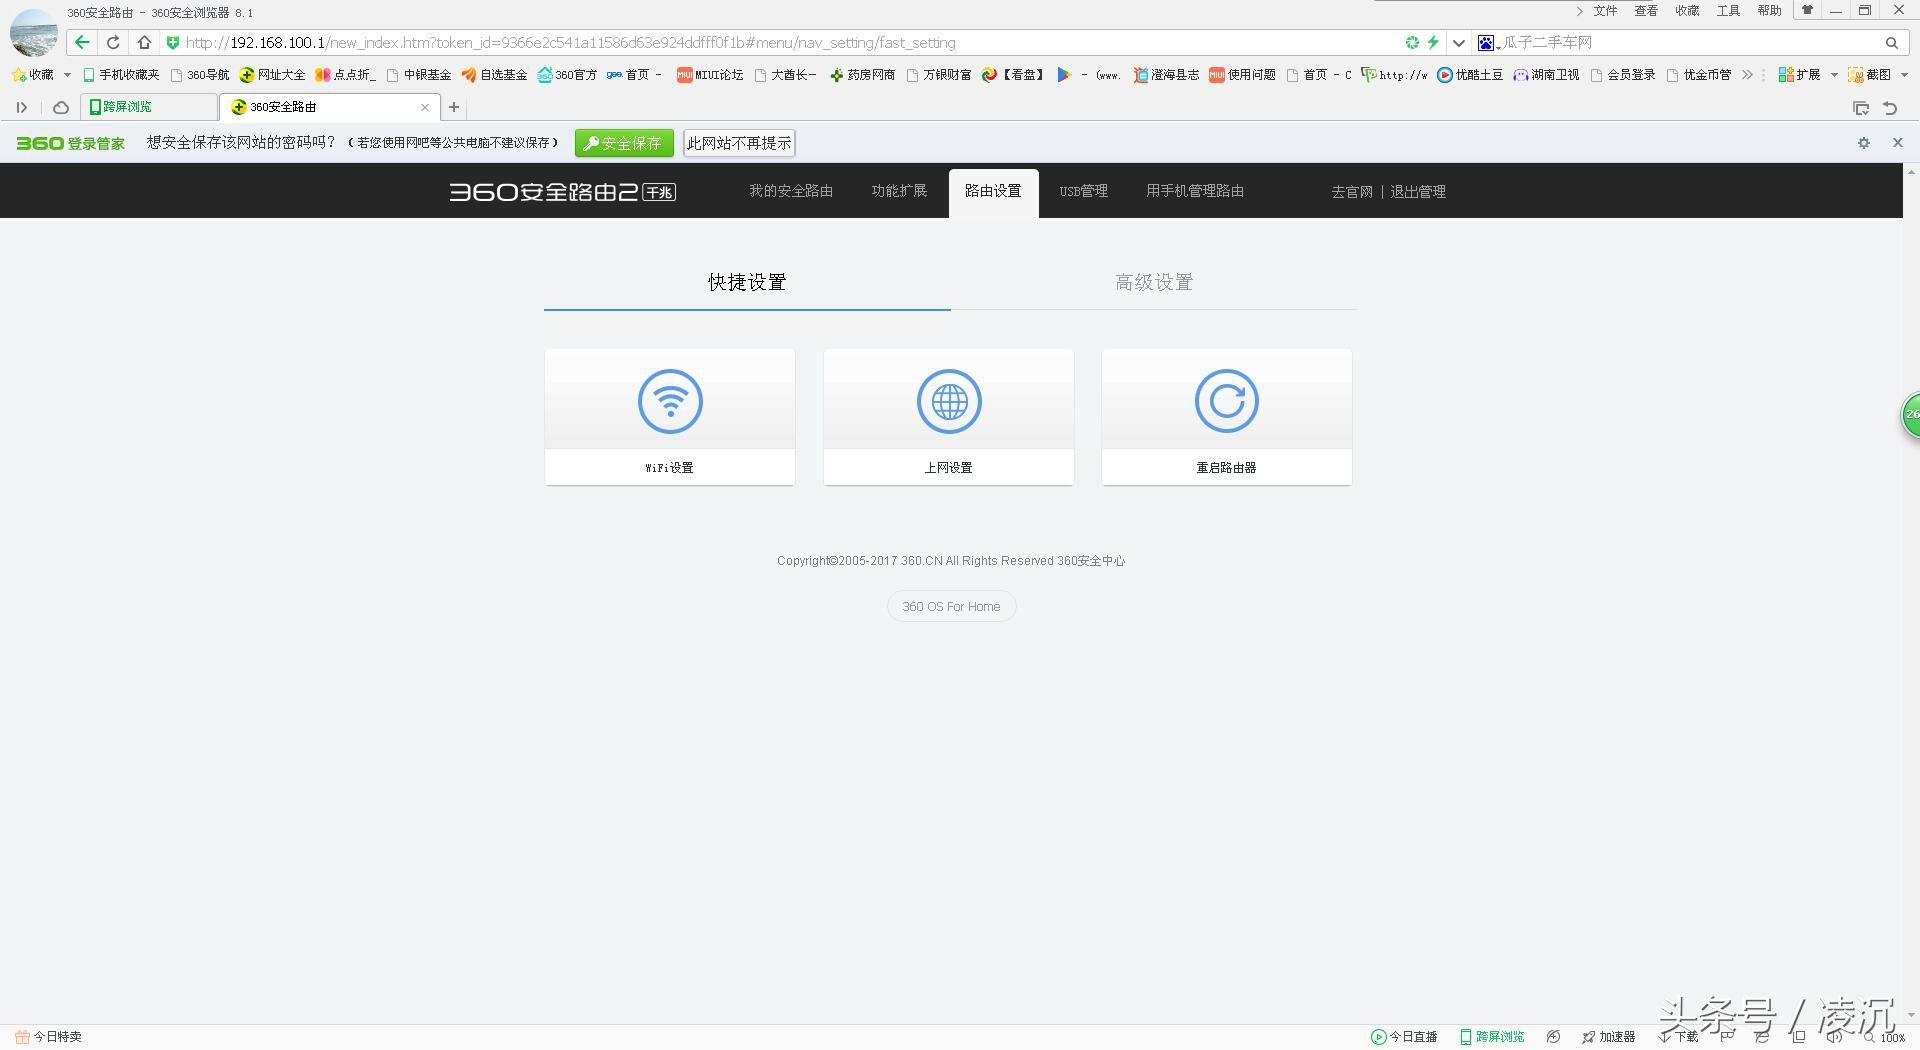
Task: Expand the address bar history dropdown
Action: pos(1459,43)
